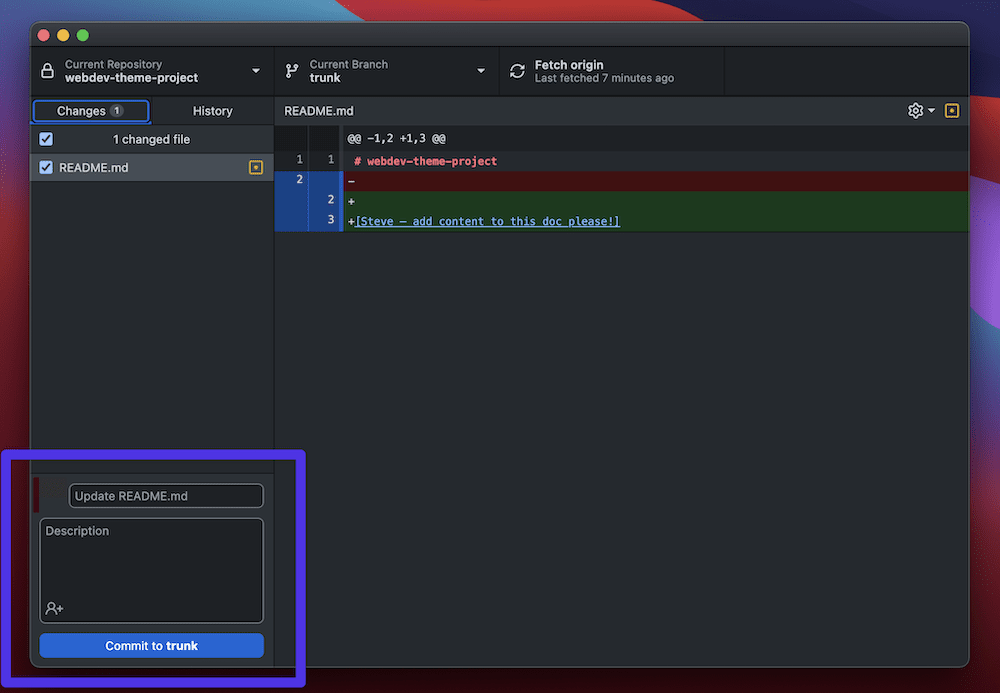Toggle the '1 changed file' select-all checkbox
The height and width of the screenshot is (693, 1000).
click(x=46, y=139)
